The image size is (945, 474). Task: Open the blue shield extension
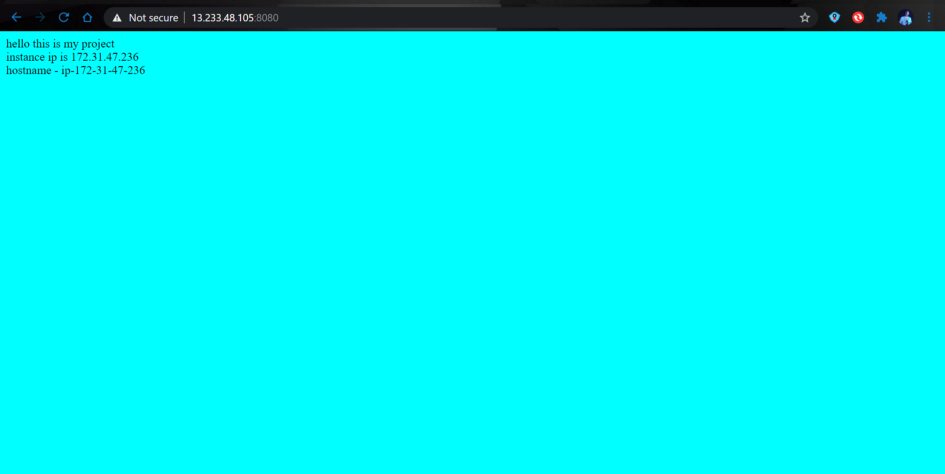834,17
